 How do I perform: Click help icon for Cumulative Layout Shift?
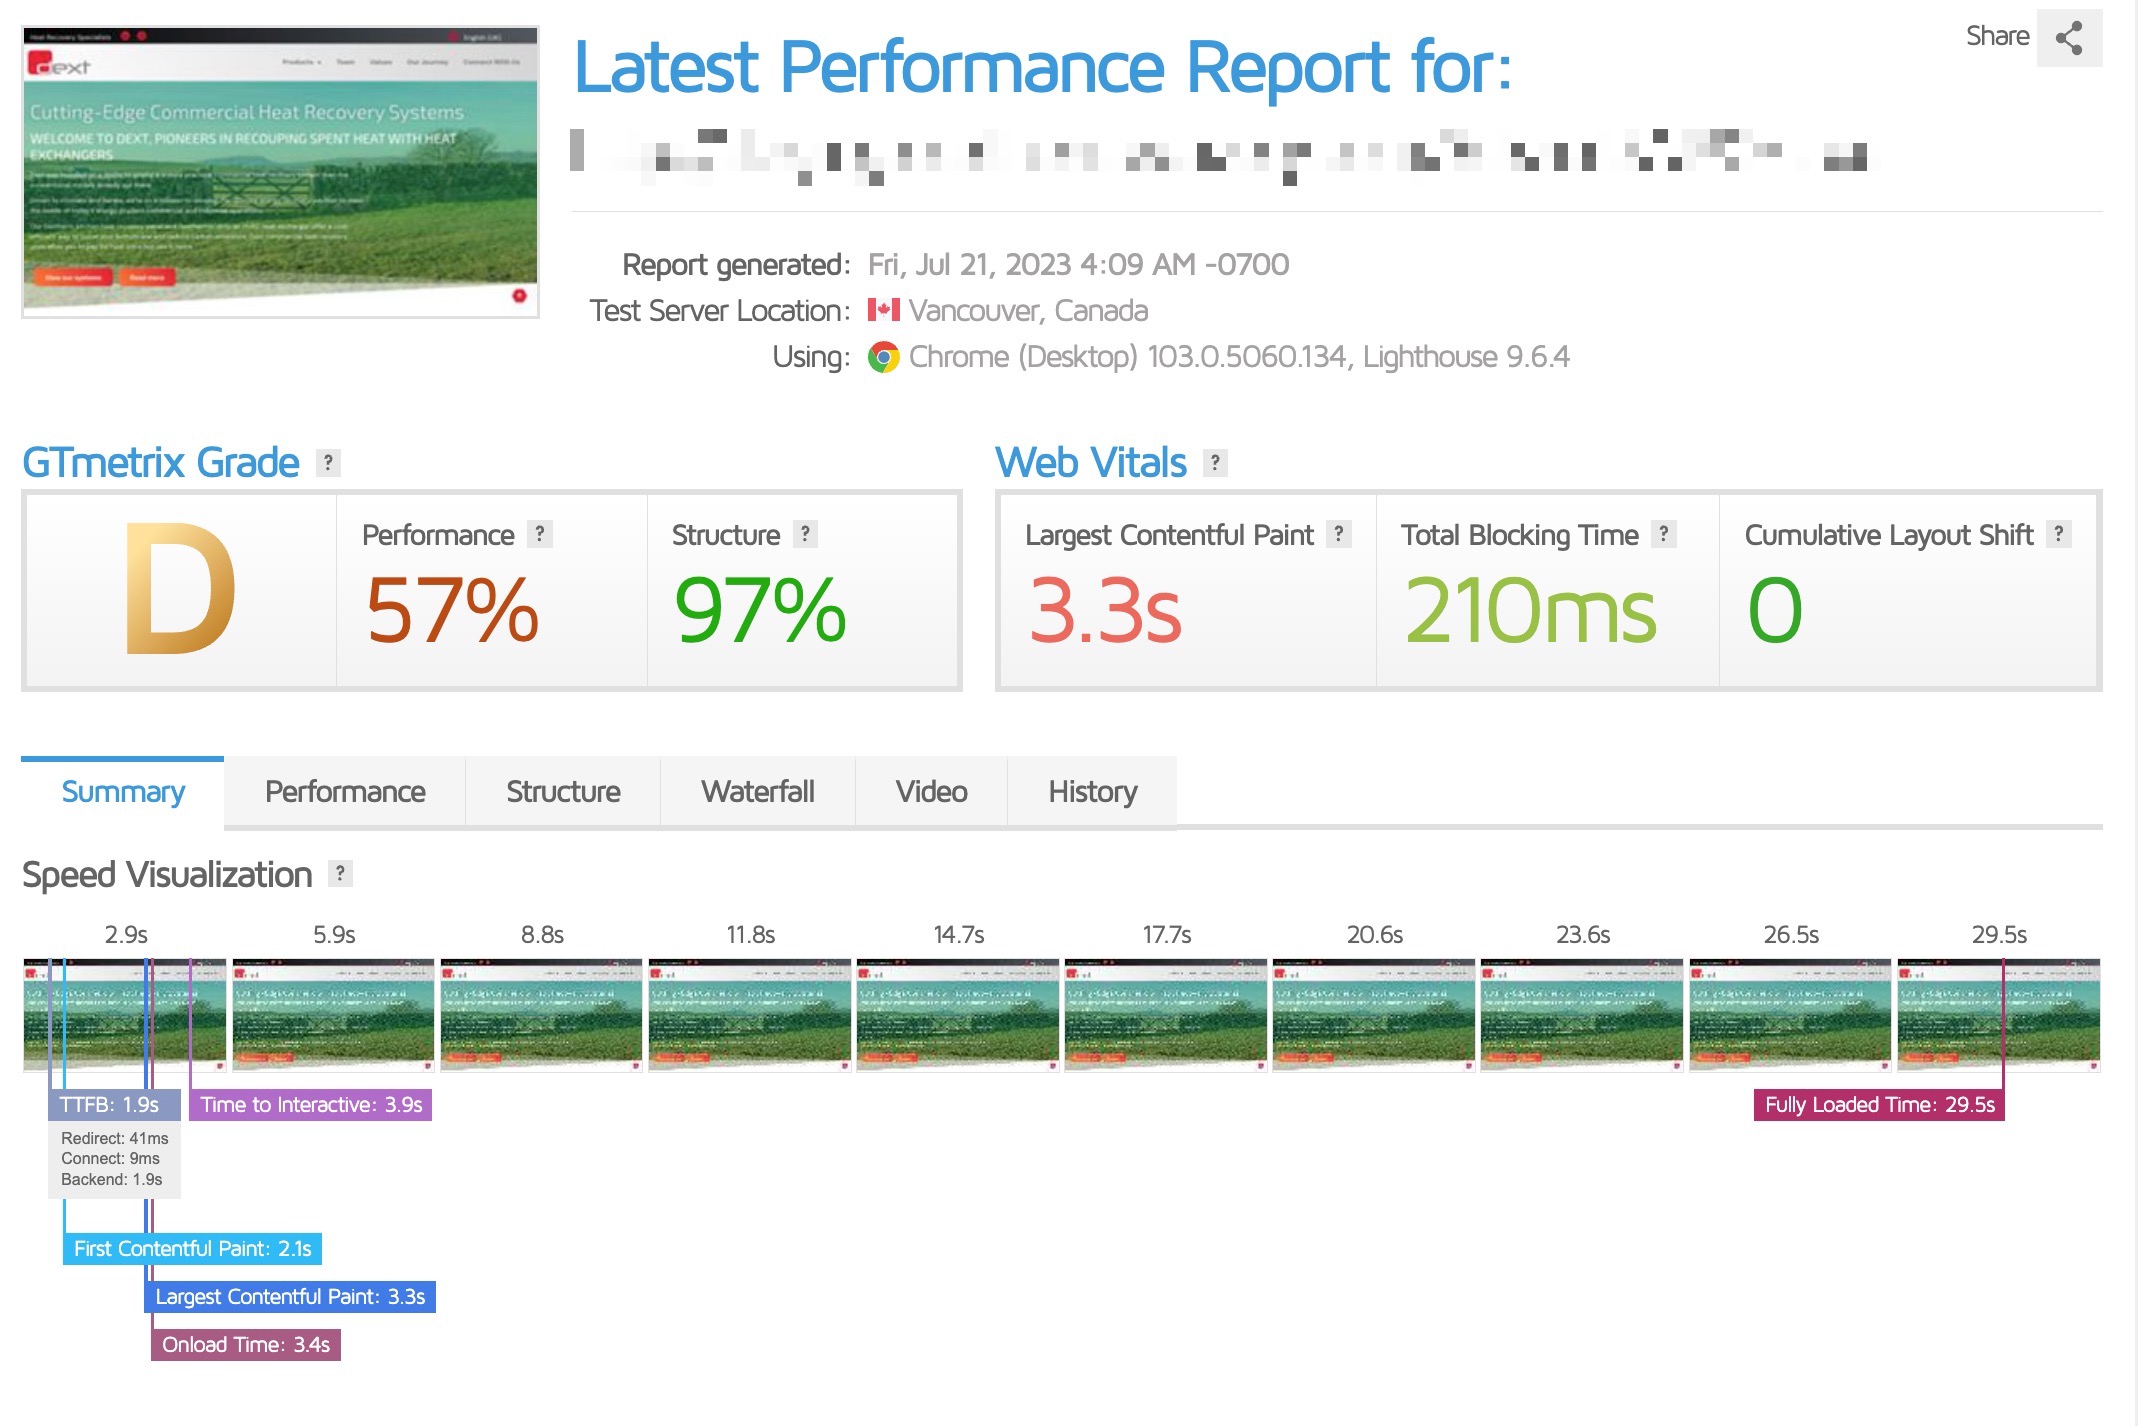(x=2058, y=534)
